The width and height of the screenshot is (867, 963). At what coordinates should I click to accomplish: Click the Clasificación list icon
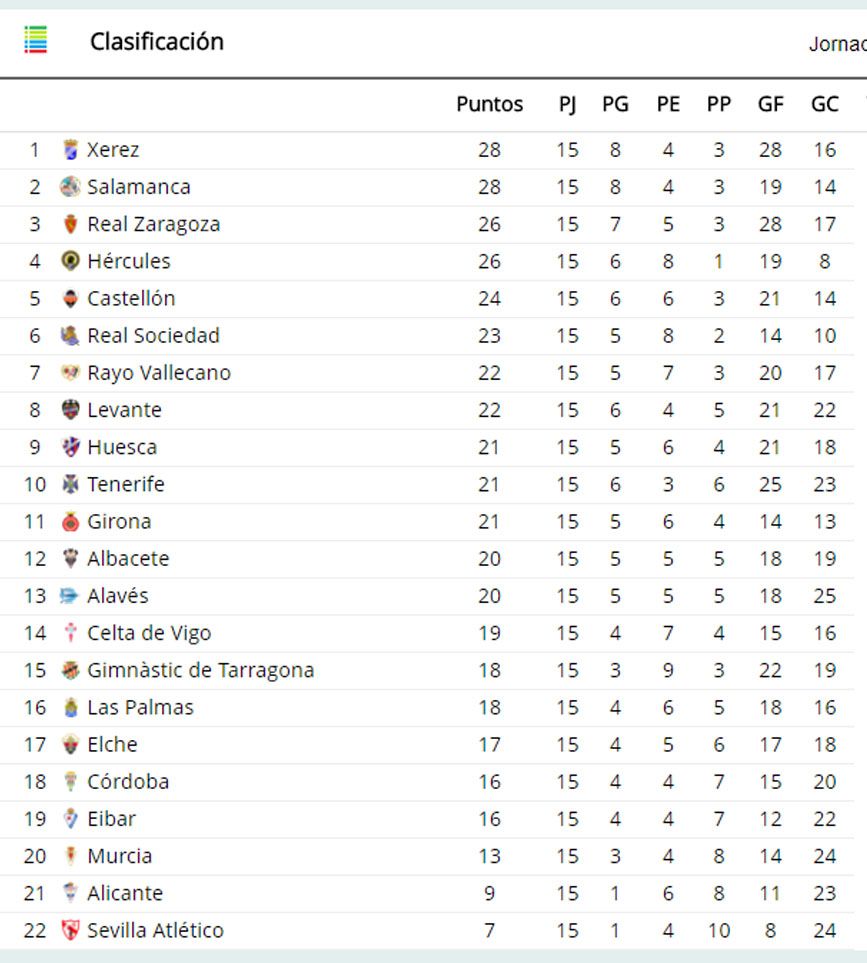pos(36,41)
